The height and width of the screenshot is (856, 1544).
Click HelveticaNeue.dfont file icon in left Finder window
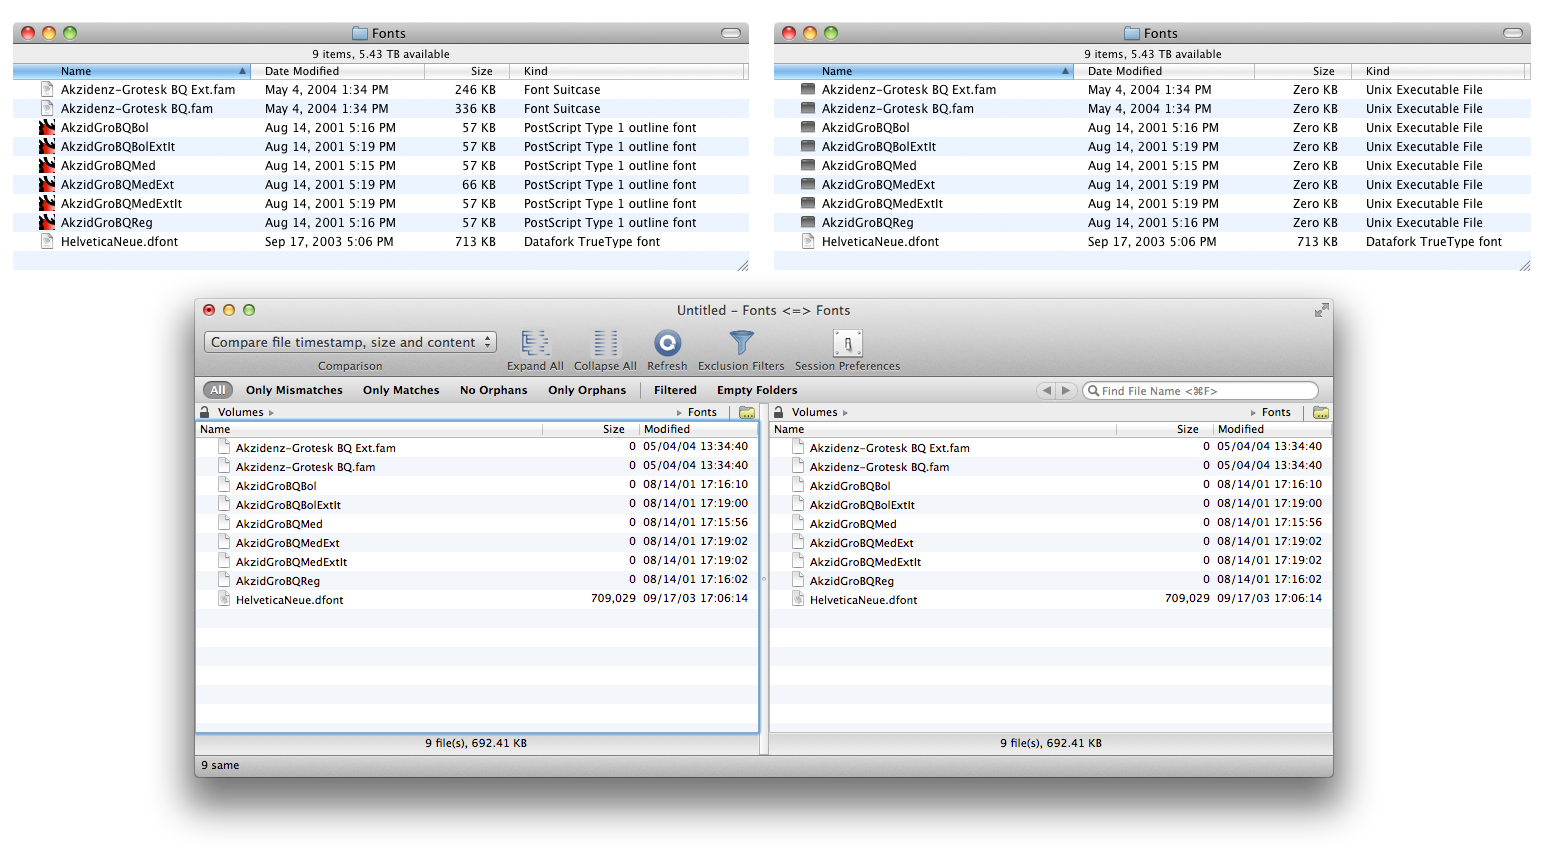click(x=47, y=241)
